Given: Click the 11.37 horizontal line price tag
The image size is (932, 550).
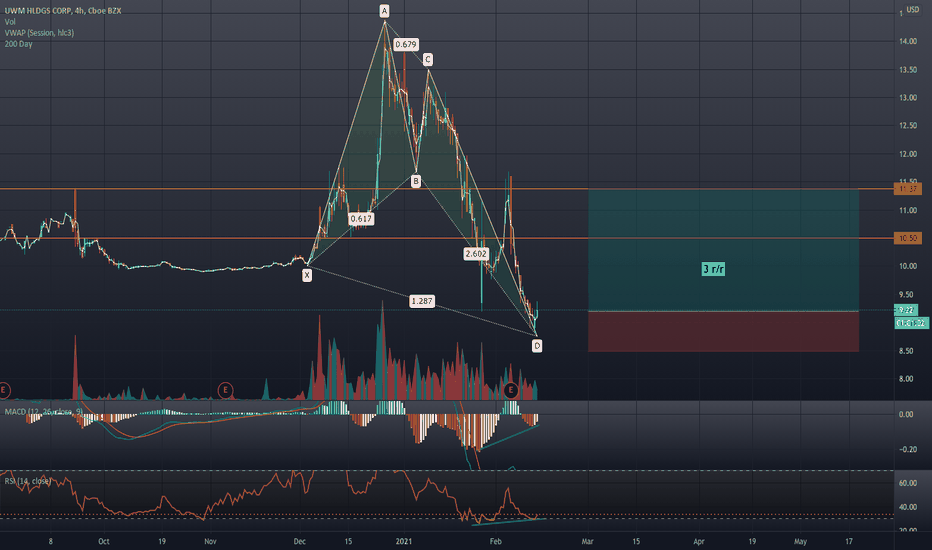Looking at the screenshot, I should [x=908, y=189].
